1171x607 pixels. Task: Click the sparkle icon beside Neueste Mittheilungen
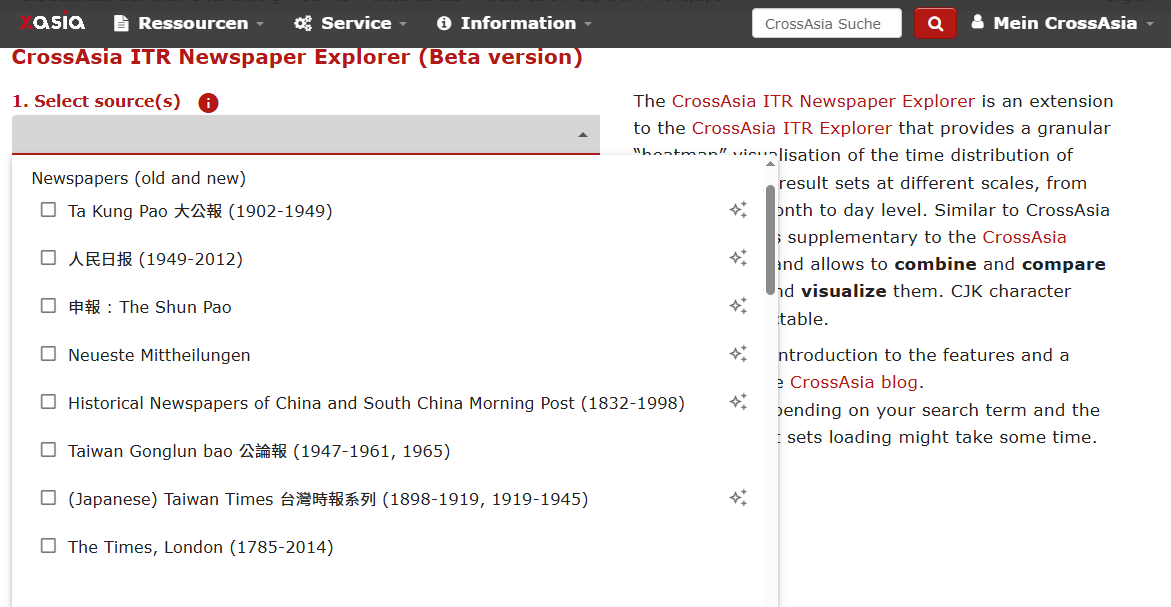point(738,354)
